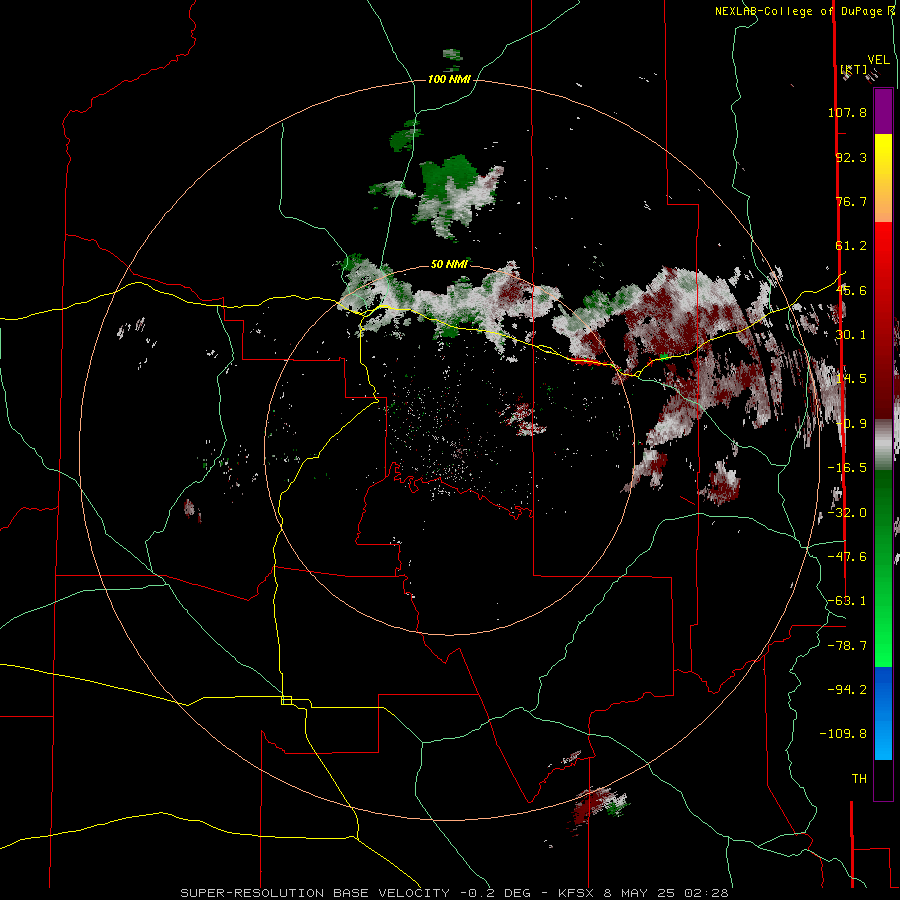This screenshot has width=900, height=900.
Task: Click the -32.0 velocity scale value
Action: (847, 513)
